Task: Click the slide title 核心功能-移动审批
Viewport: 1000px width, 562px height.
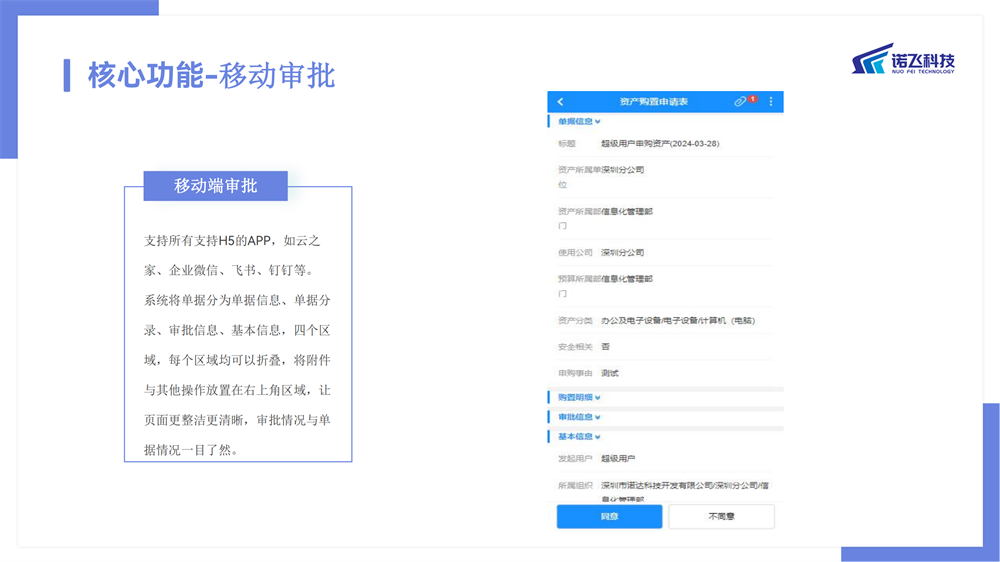Action: (212, 75)
